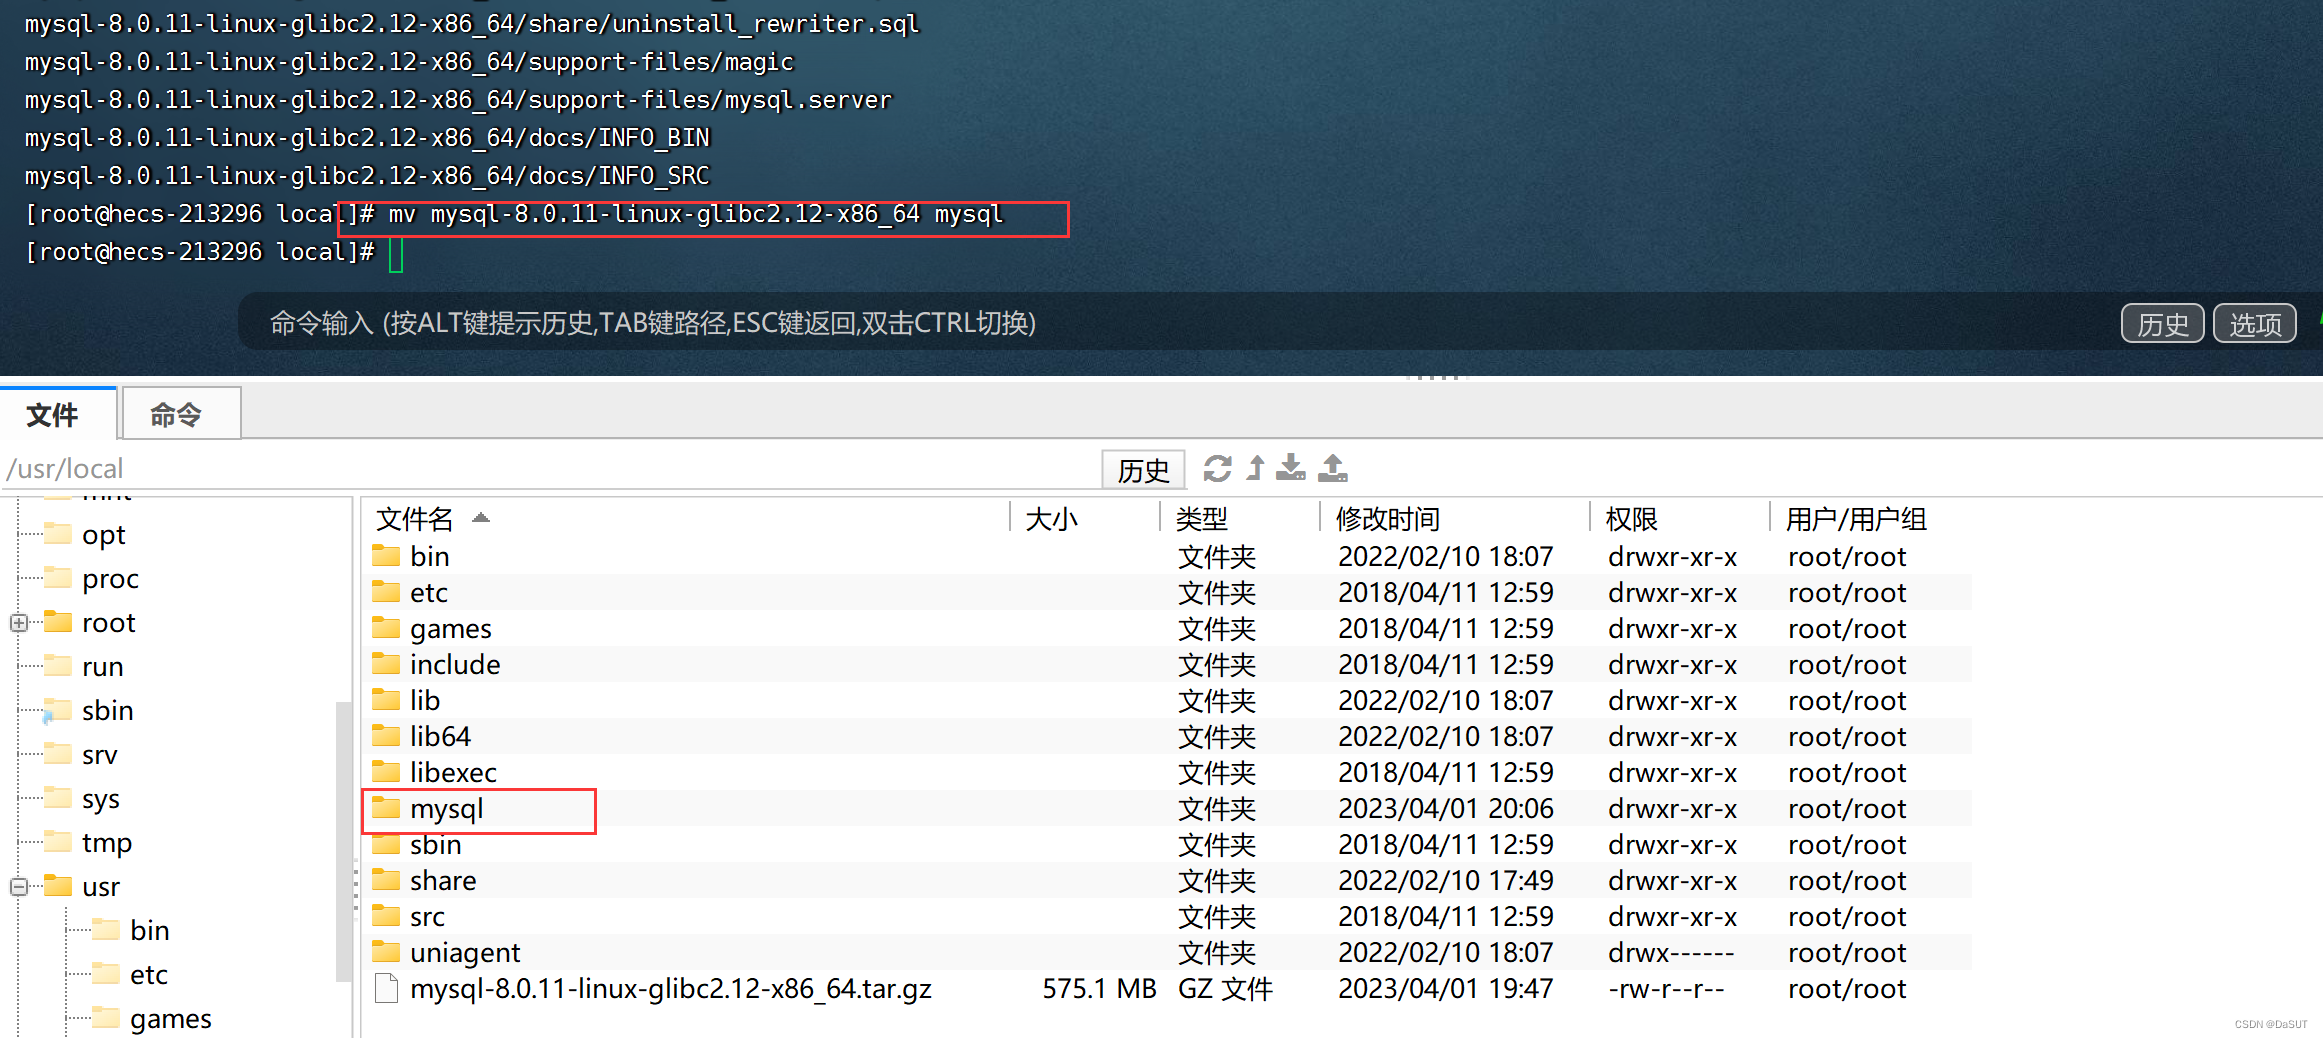Click 选项 button in command input bar
This screenshot has width=2323, height=1038.
point(2255,323)
